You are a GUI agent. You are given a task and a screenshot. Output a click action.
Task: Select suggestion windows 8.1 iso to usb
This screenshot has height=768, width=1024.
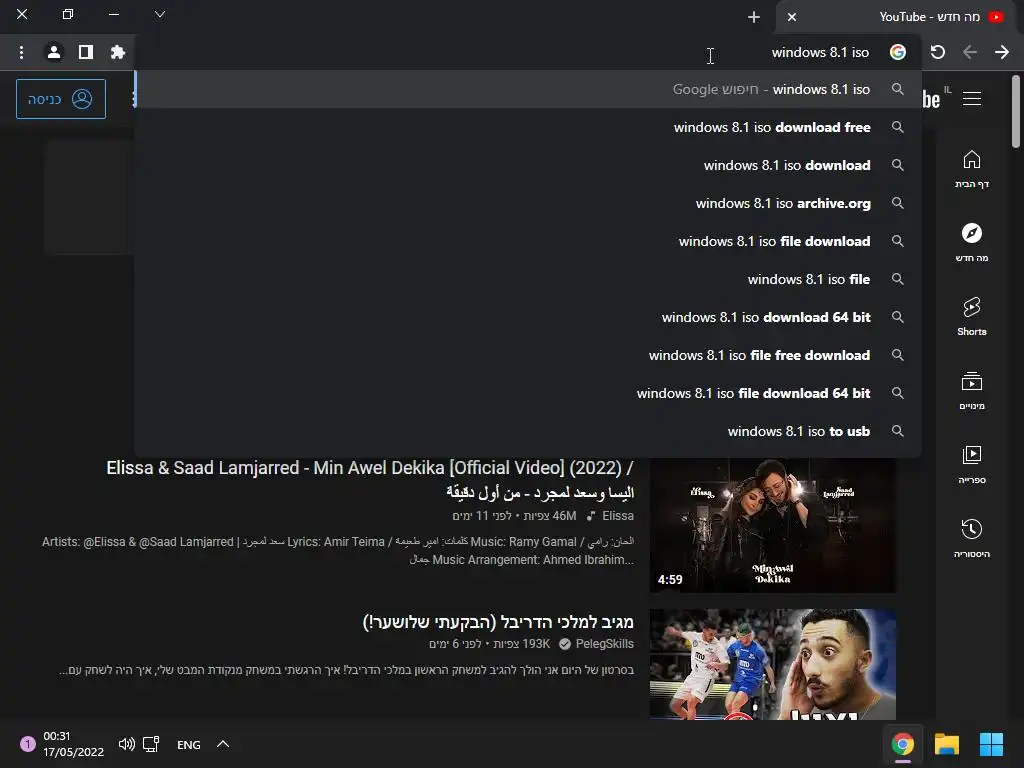pyautogui.click(x=528, y=431)
